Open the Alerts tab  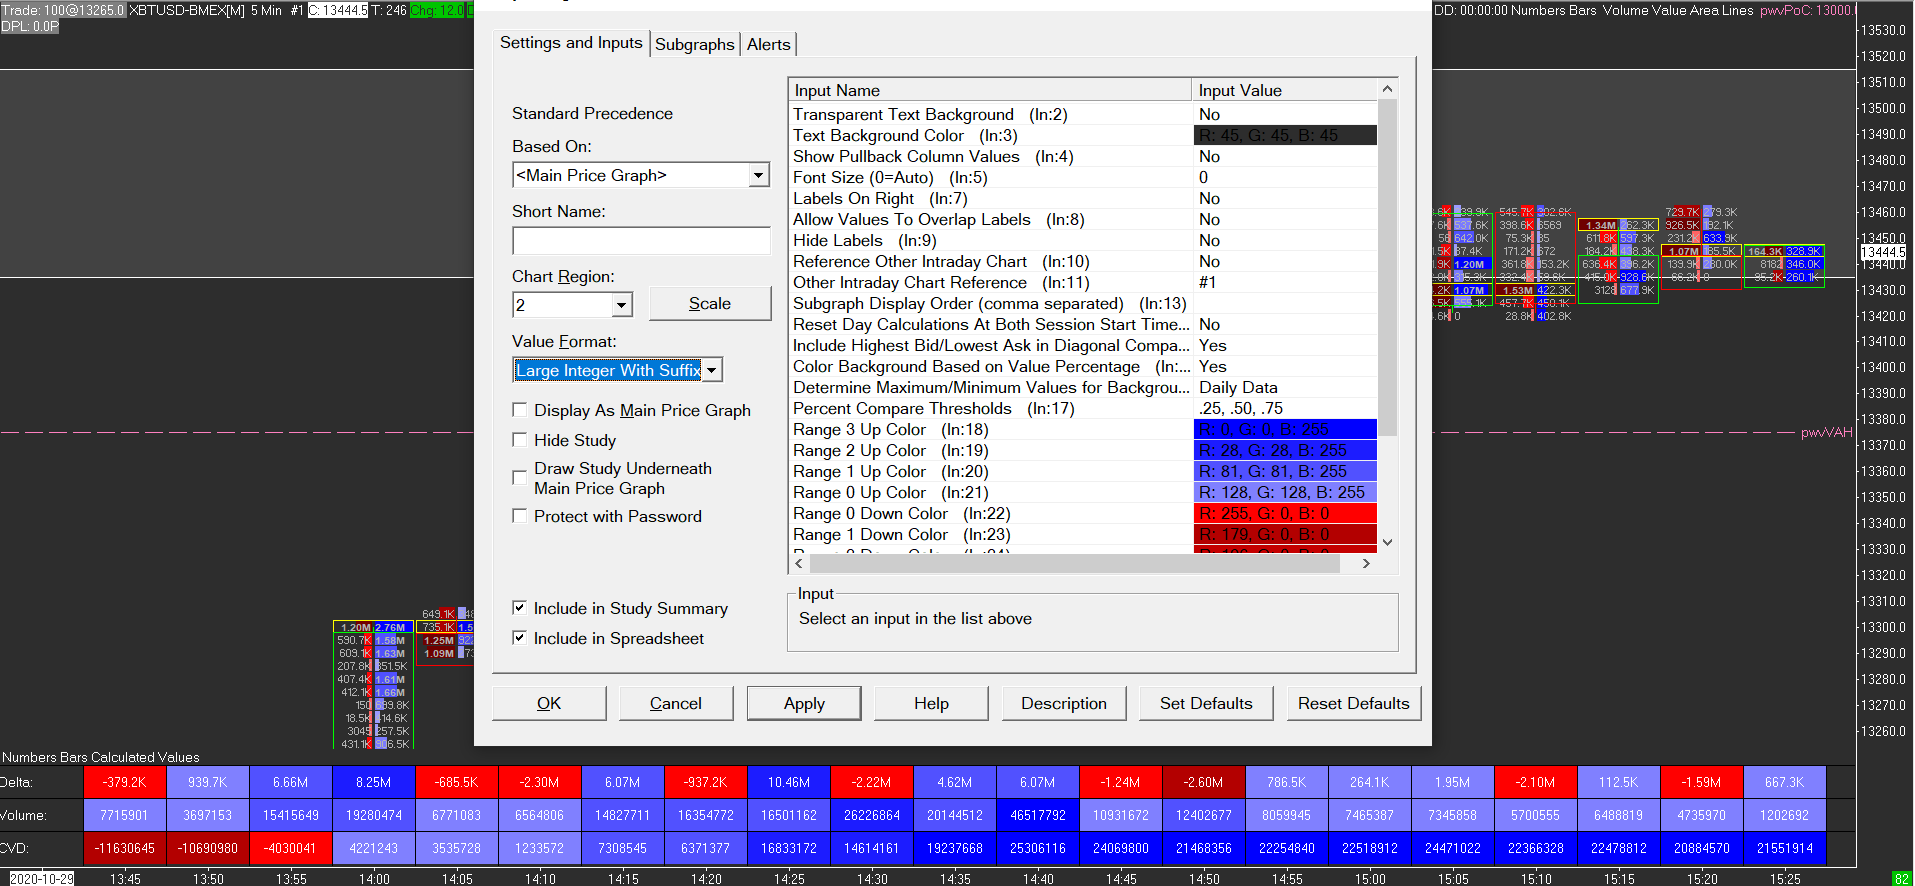click(768, 44)
